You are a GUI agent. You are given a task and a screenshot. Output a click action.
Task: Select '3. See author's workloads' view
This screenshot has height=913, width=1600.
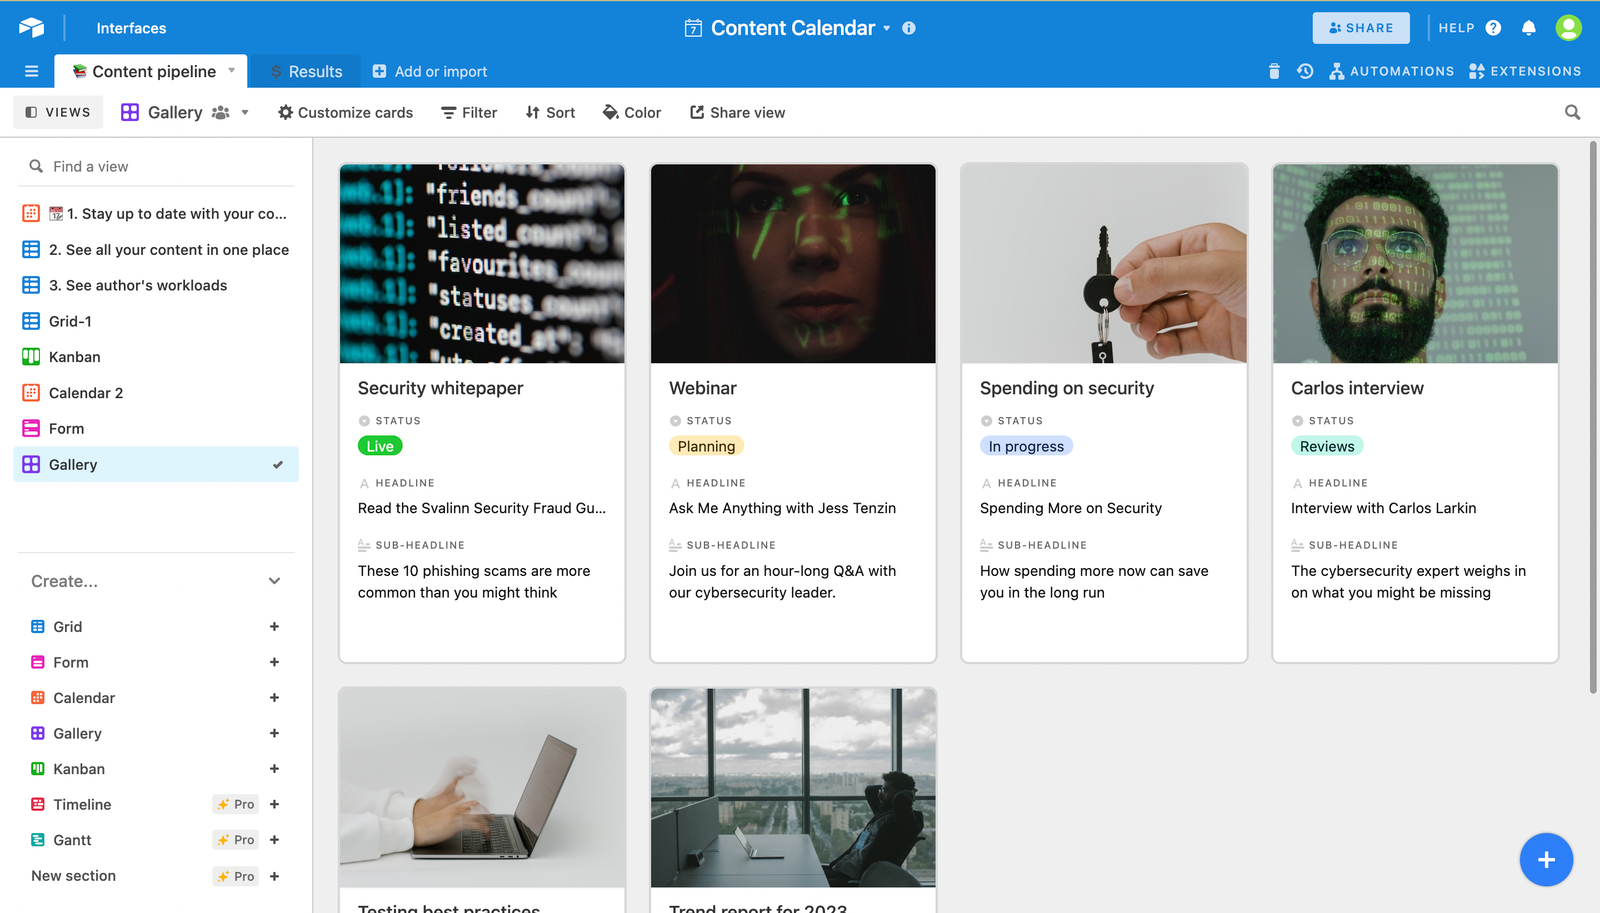tap(156, 286)
